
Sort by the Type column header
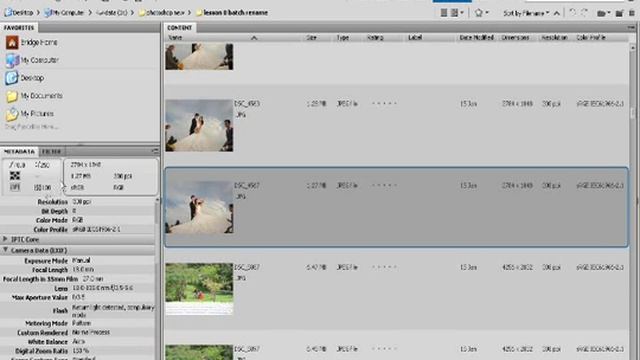click(342, 38)
